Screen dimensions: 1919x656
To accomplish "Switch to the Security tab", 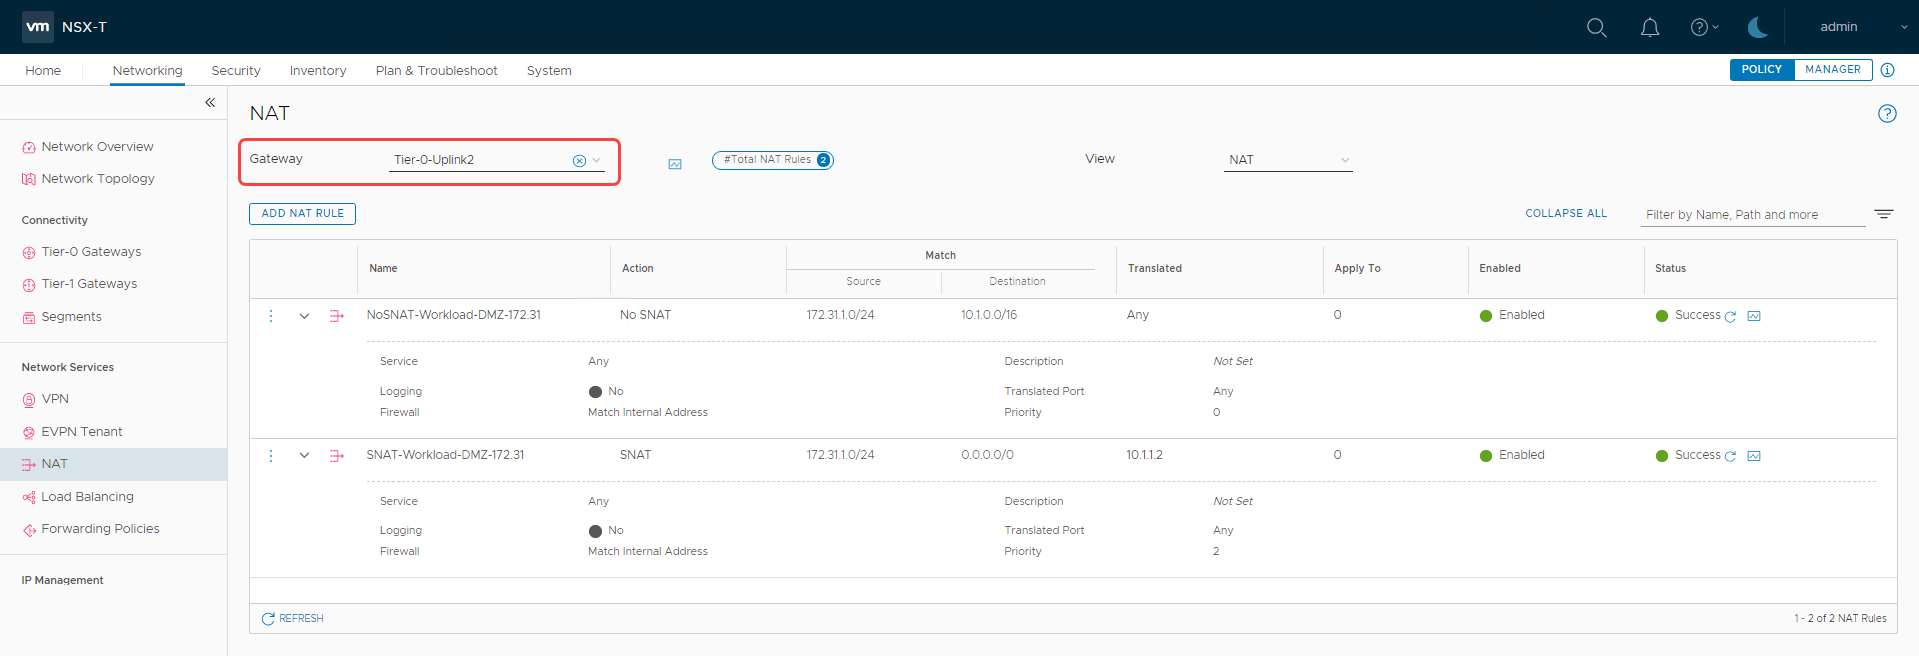I will click(236, 71).
